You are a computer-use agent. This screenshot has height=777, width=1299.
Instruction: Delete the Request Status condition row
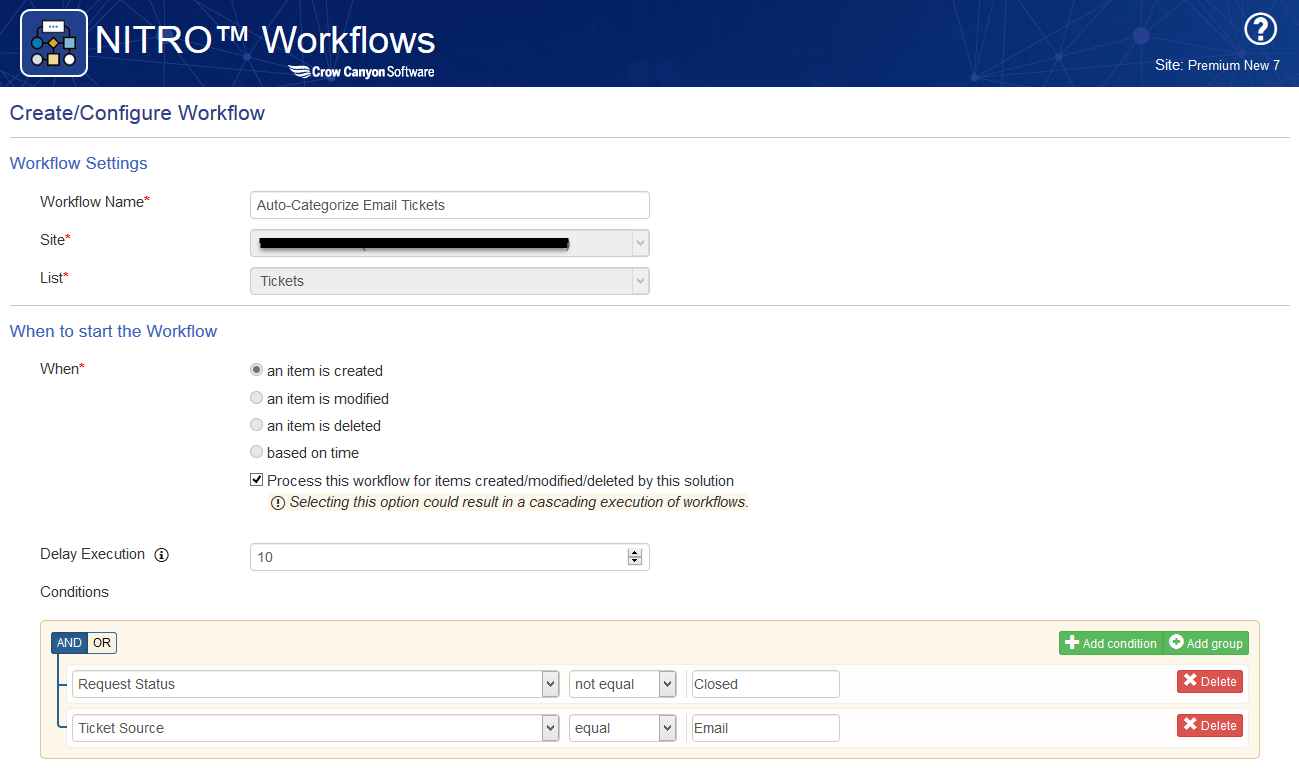point(1209,682)
